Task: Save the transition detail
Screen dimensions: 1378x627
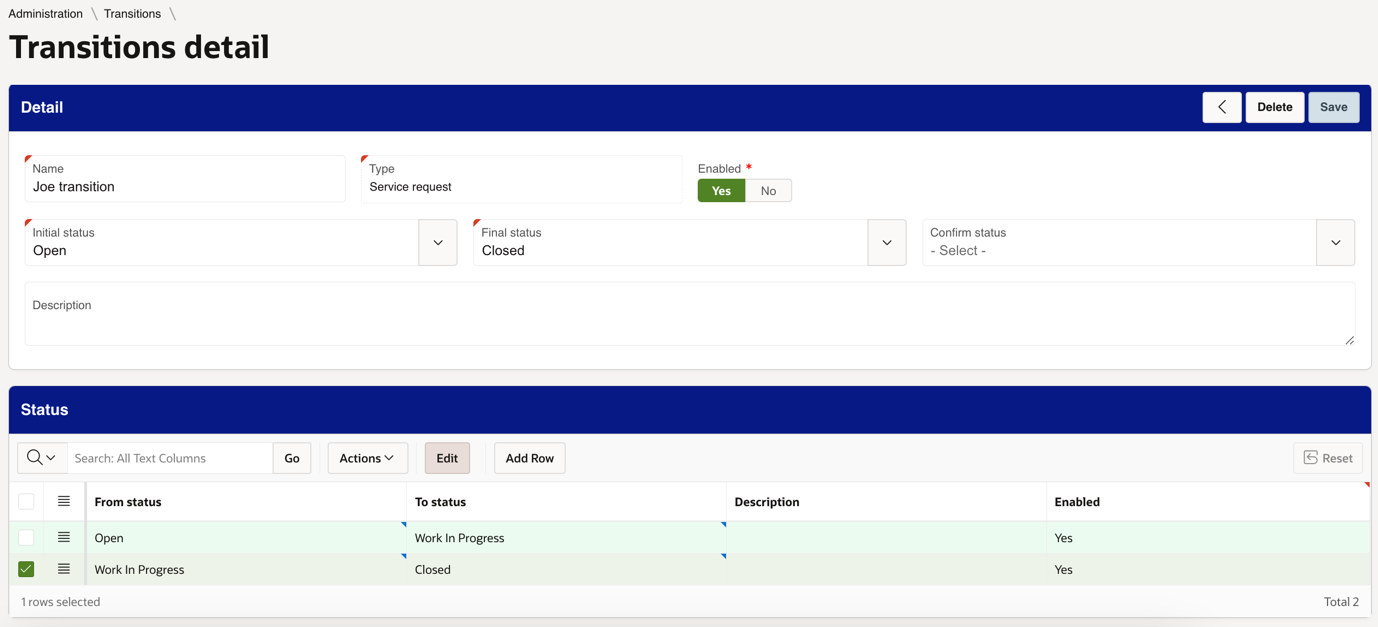Action: [x=1333, y=107]
